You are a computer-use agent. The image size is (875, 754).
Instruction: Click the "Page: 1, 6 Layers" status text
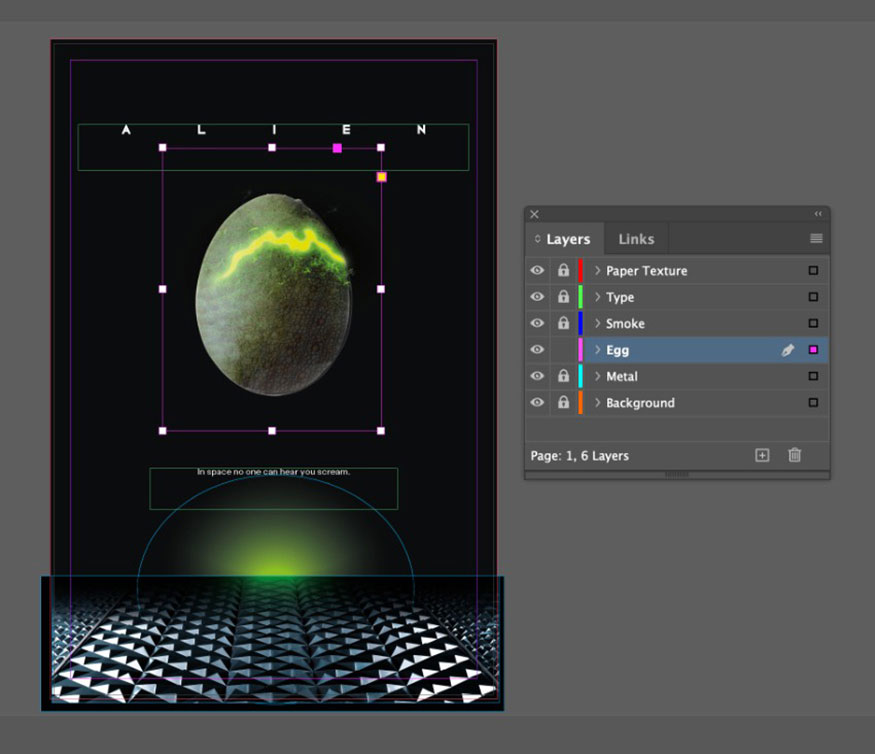coord(579,456)
